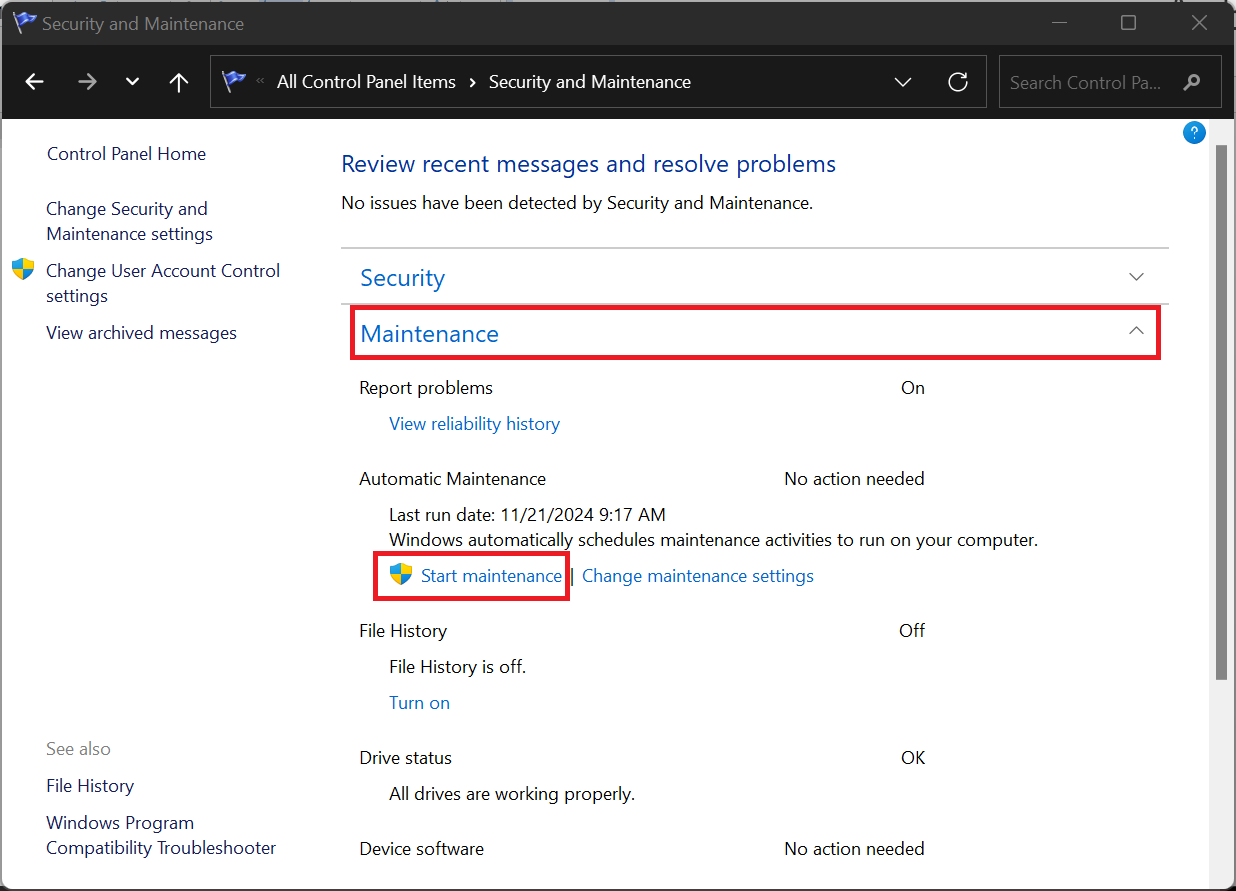This screenshot has width=1236, height=891.
Task: Click the flag icon in address bar
Action: [234, 81]
